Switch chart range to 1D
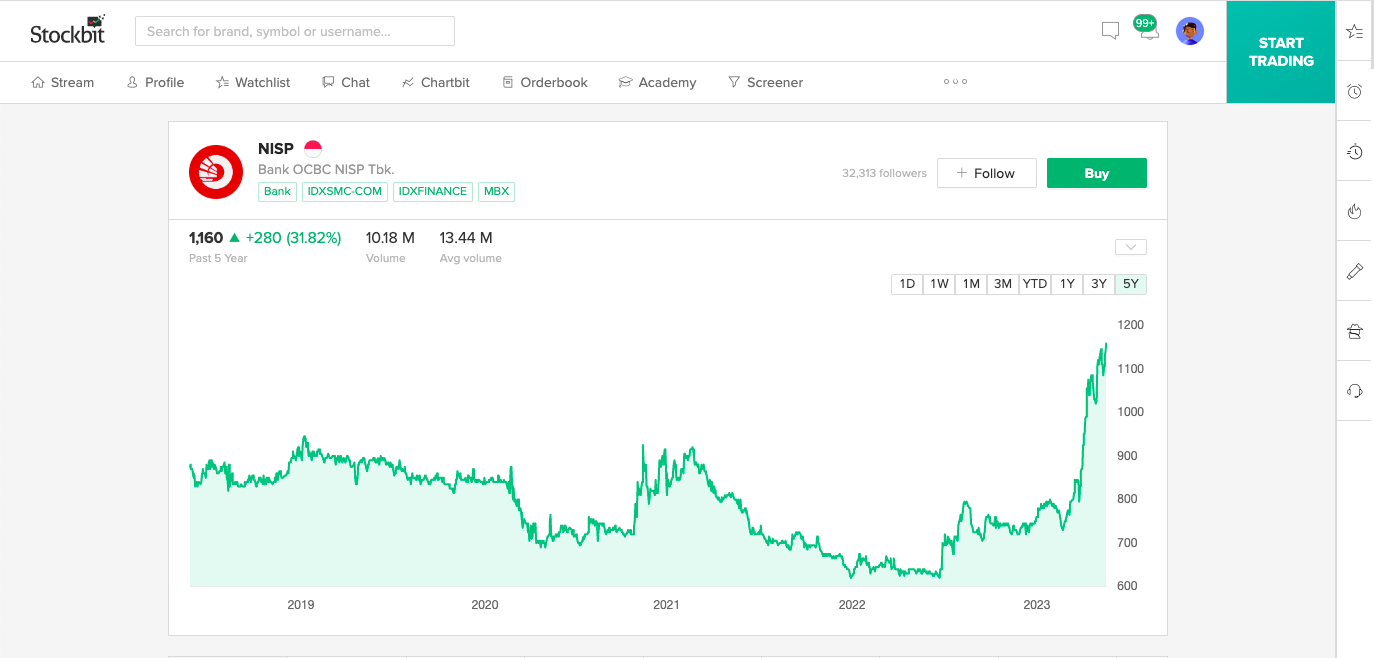The width and height of the screenshot is (1374, 658). [x=906, y=283]
